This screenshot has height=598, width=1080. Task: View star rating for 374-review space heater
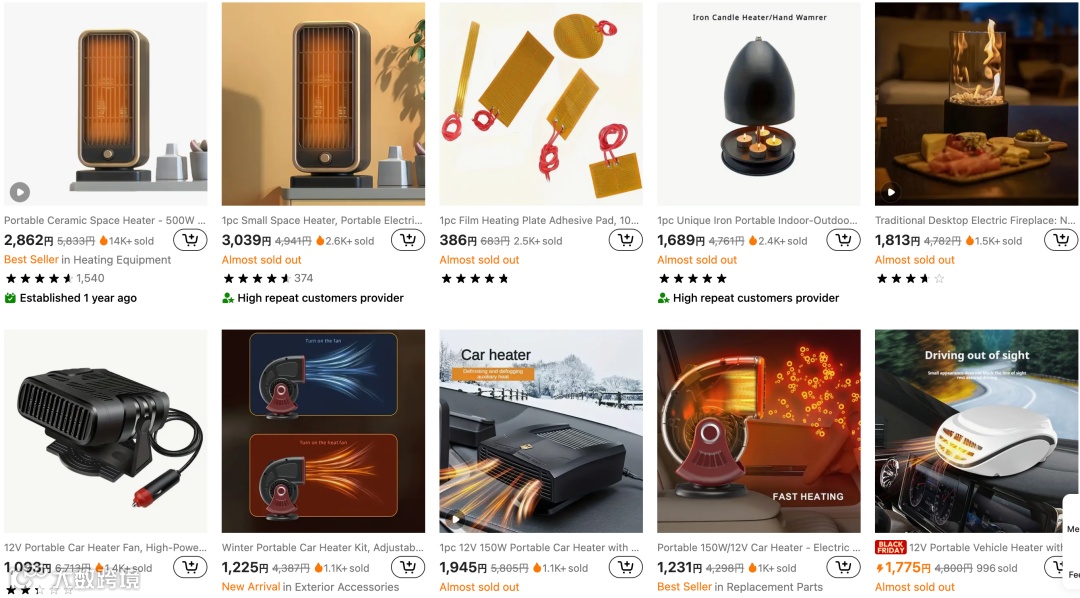256,278
